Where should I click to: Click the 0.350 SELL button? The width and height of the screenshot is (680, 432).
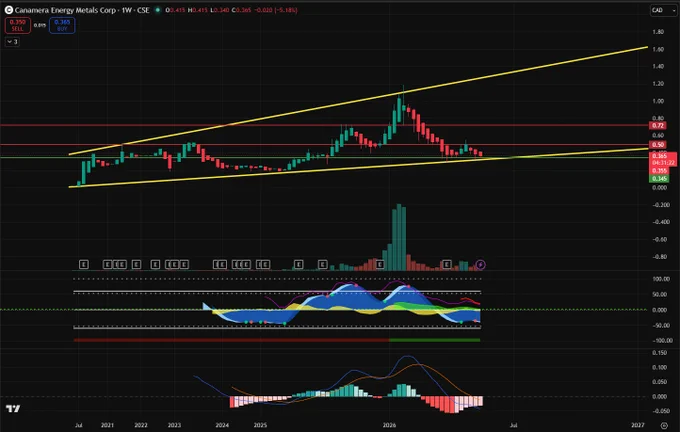[x=17, y=25]
